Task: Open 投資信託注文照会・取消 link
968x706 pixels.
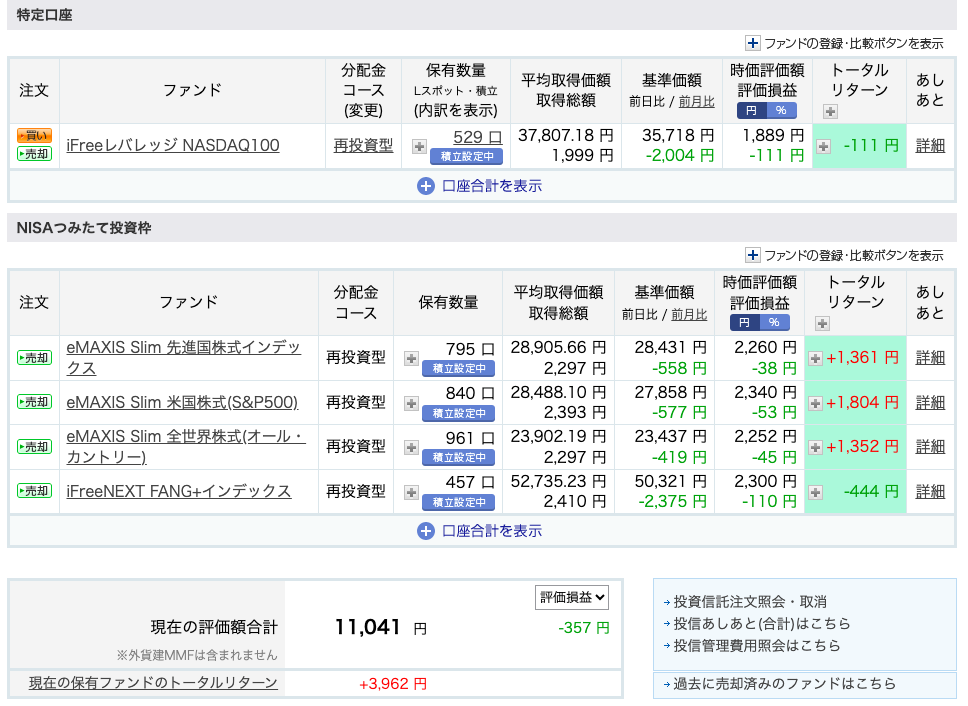Action: [750, 602]
